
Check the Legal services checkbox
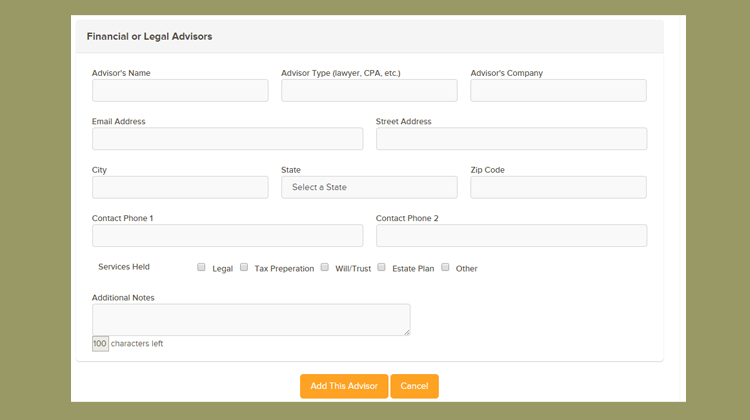201,267
